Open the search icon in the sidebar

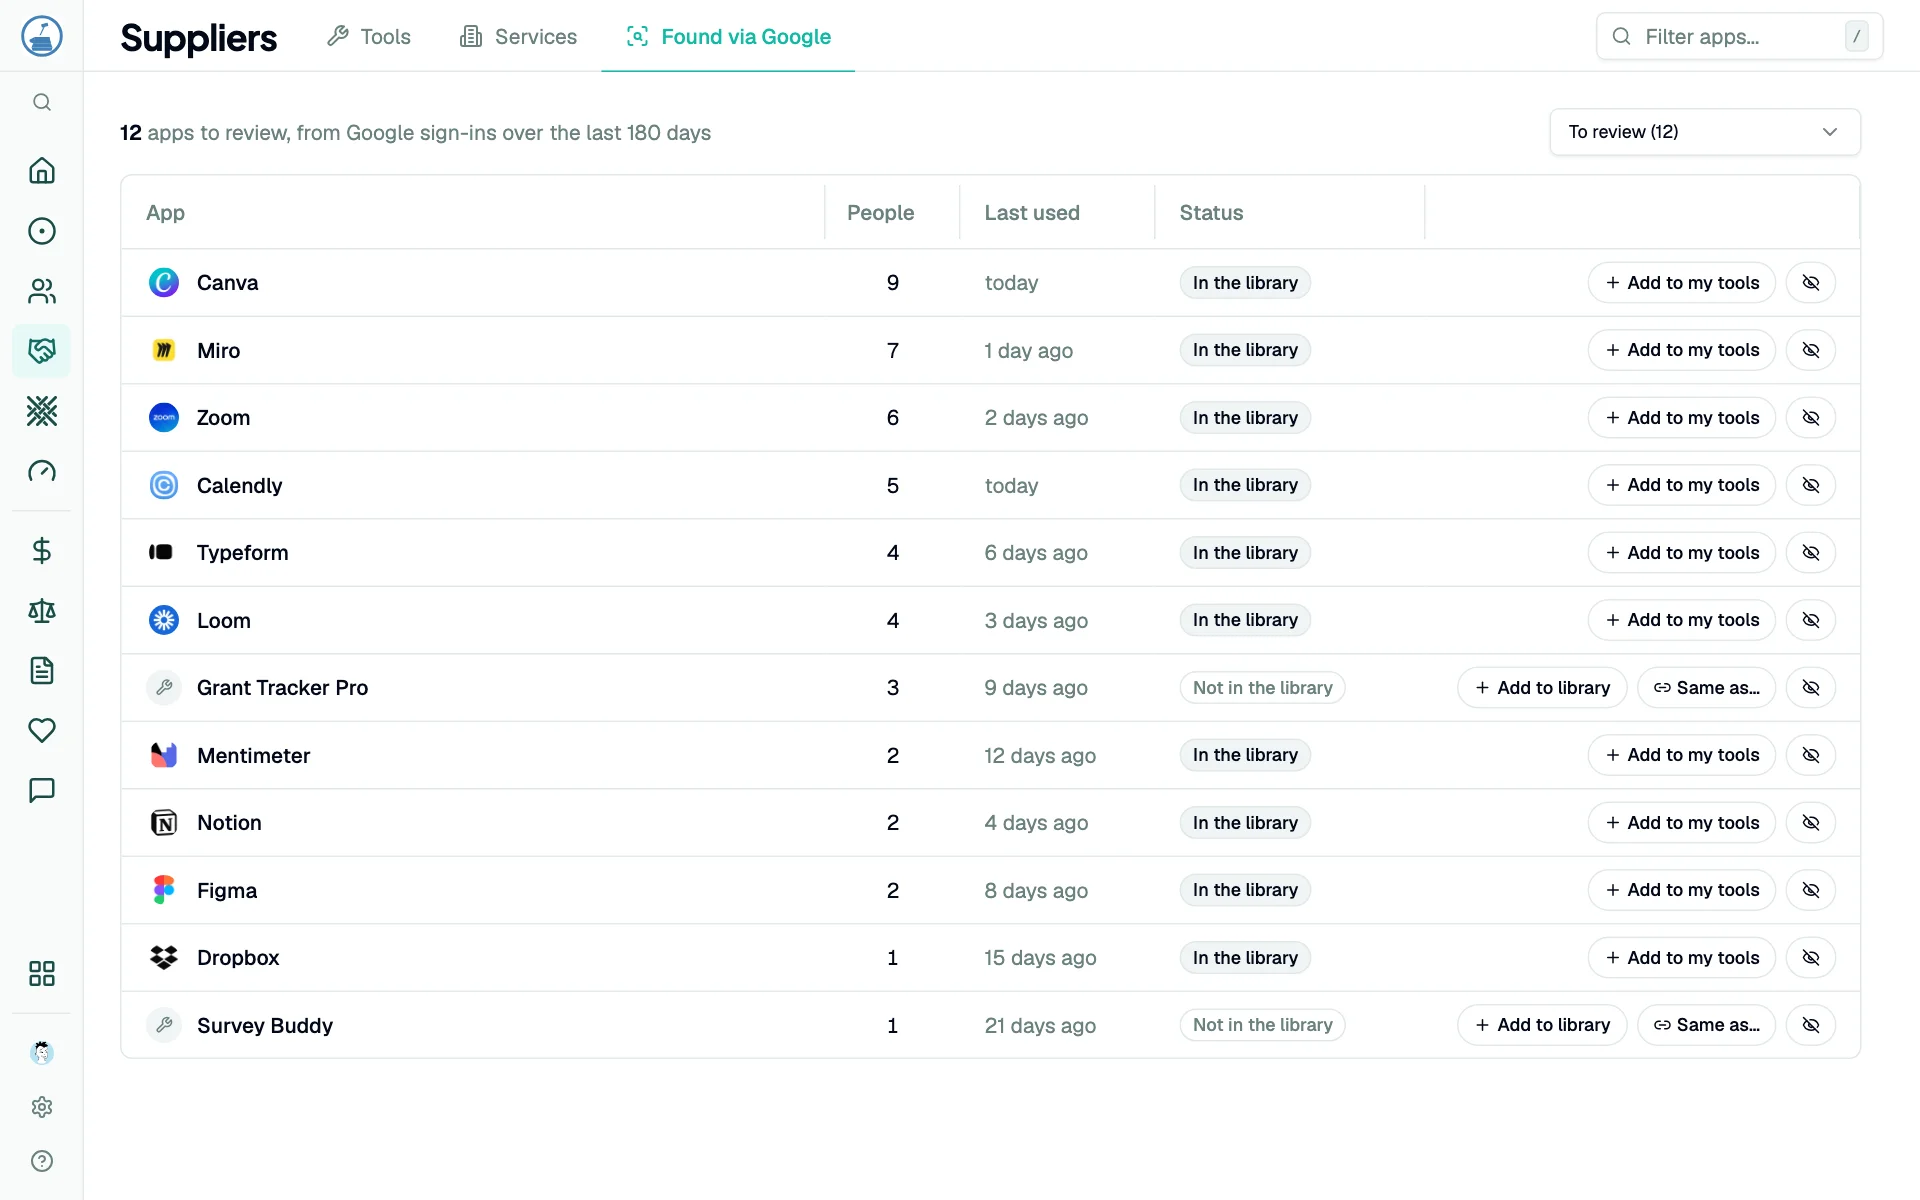click(x=42, y=102)
